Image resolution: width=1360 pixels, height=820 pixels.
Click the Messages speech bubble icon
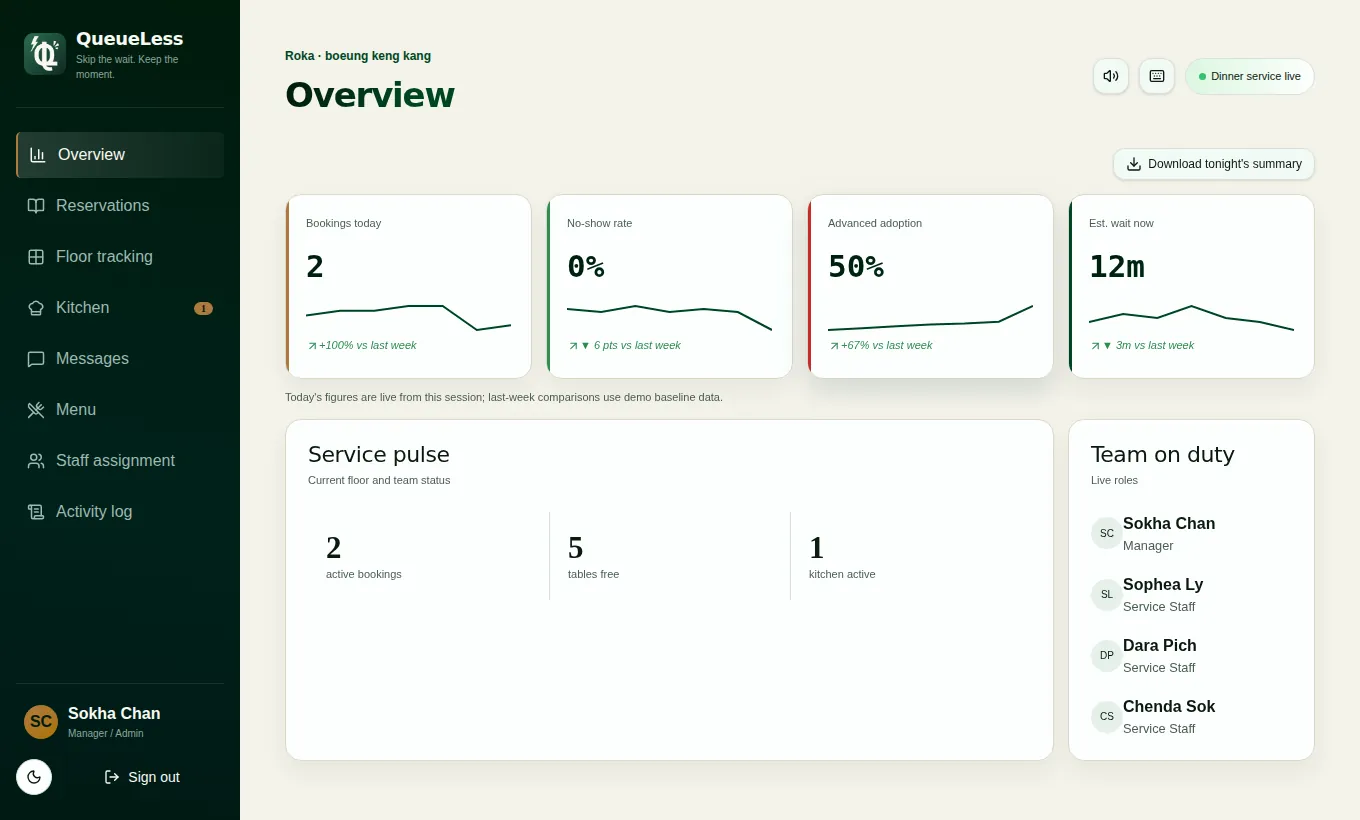(x=36, y=359)
